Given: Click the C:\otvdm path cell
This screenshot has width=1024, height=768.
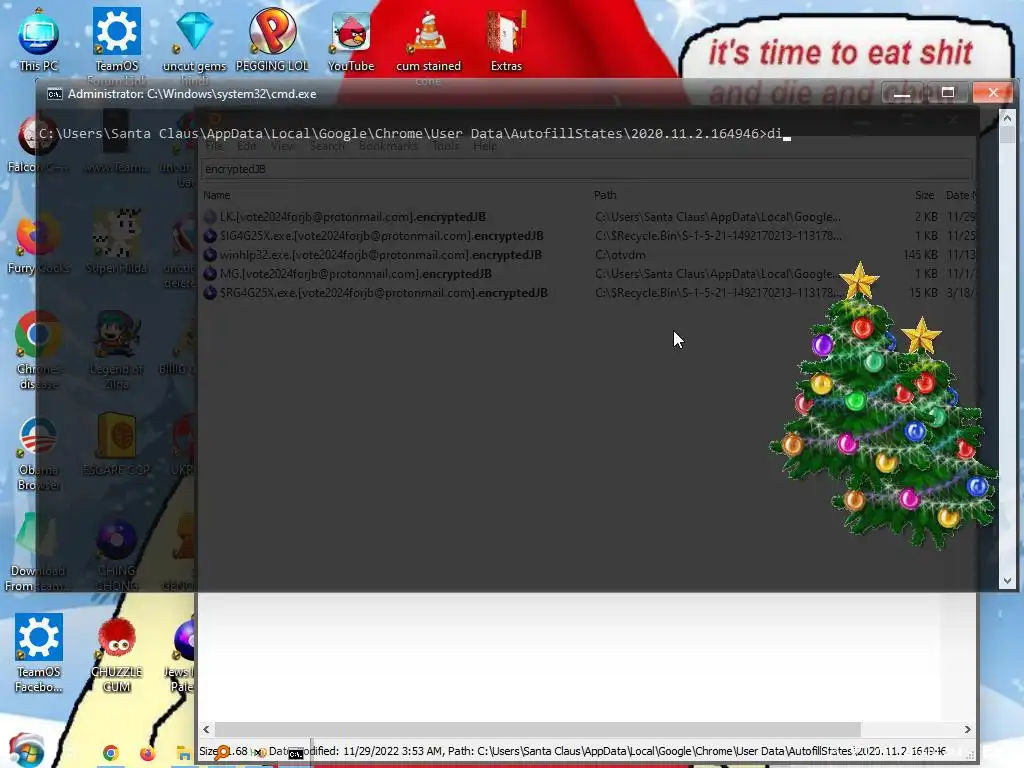Looking at the screenshot, I should [620, 255].
